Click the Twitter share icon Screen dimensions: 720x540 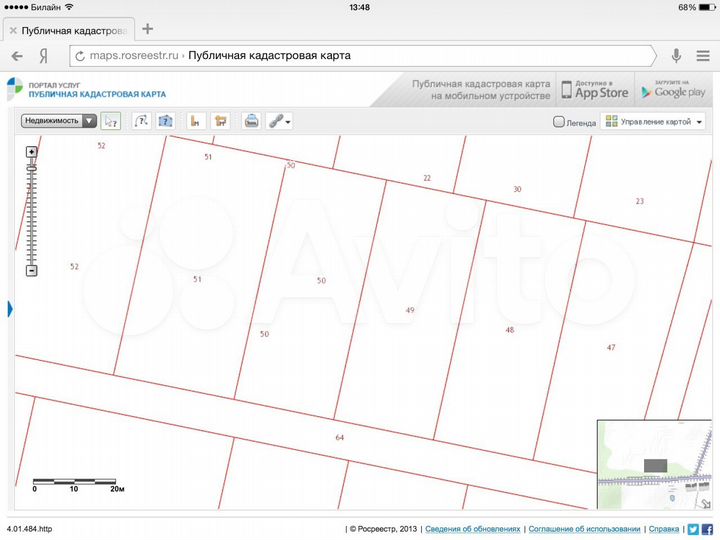[x=693, y=529]
